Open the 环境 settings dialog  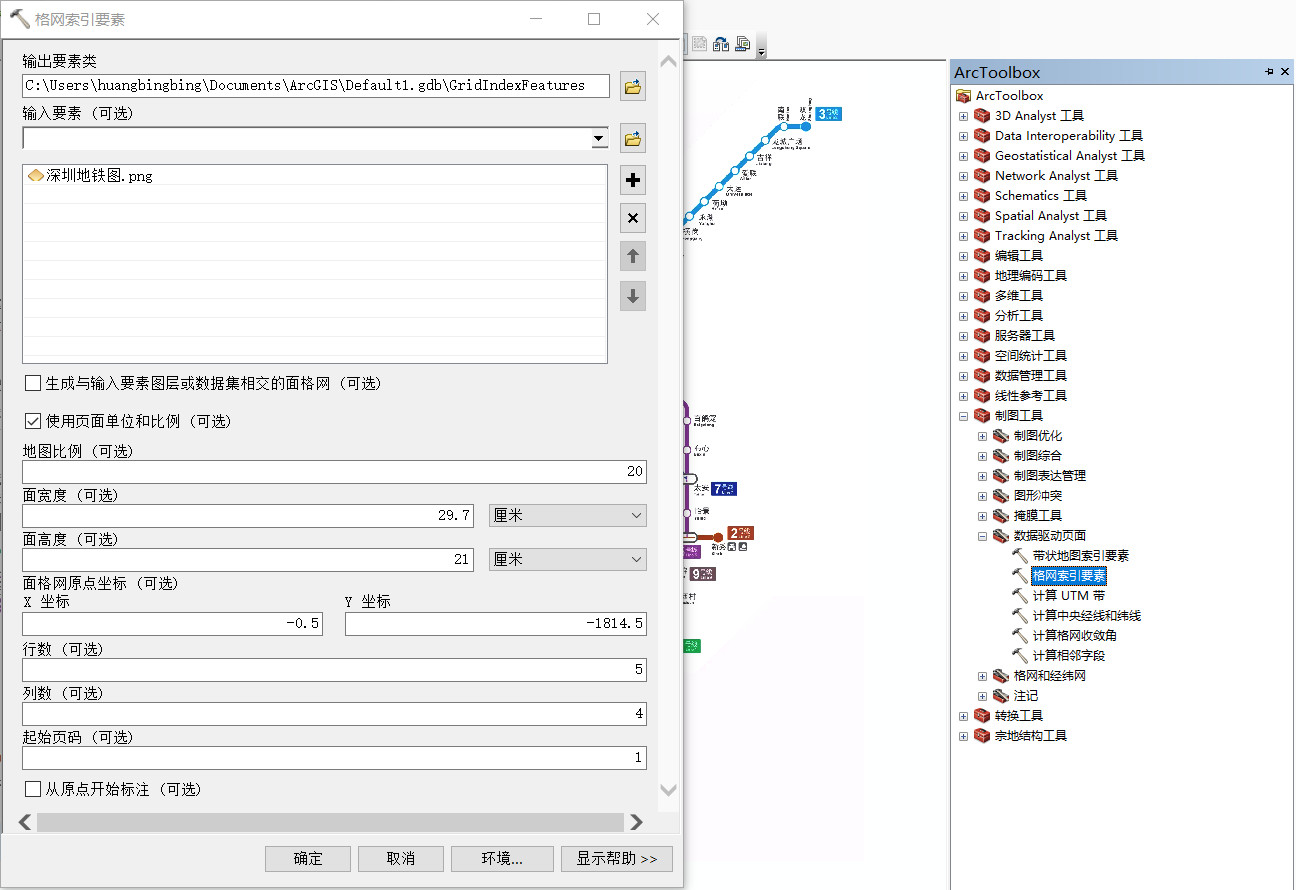pyautogui.click(x=501, y=858)
